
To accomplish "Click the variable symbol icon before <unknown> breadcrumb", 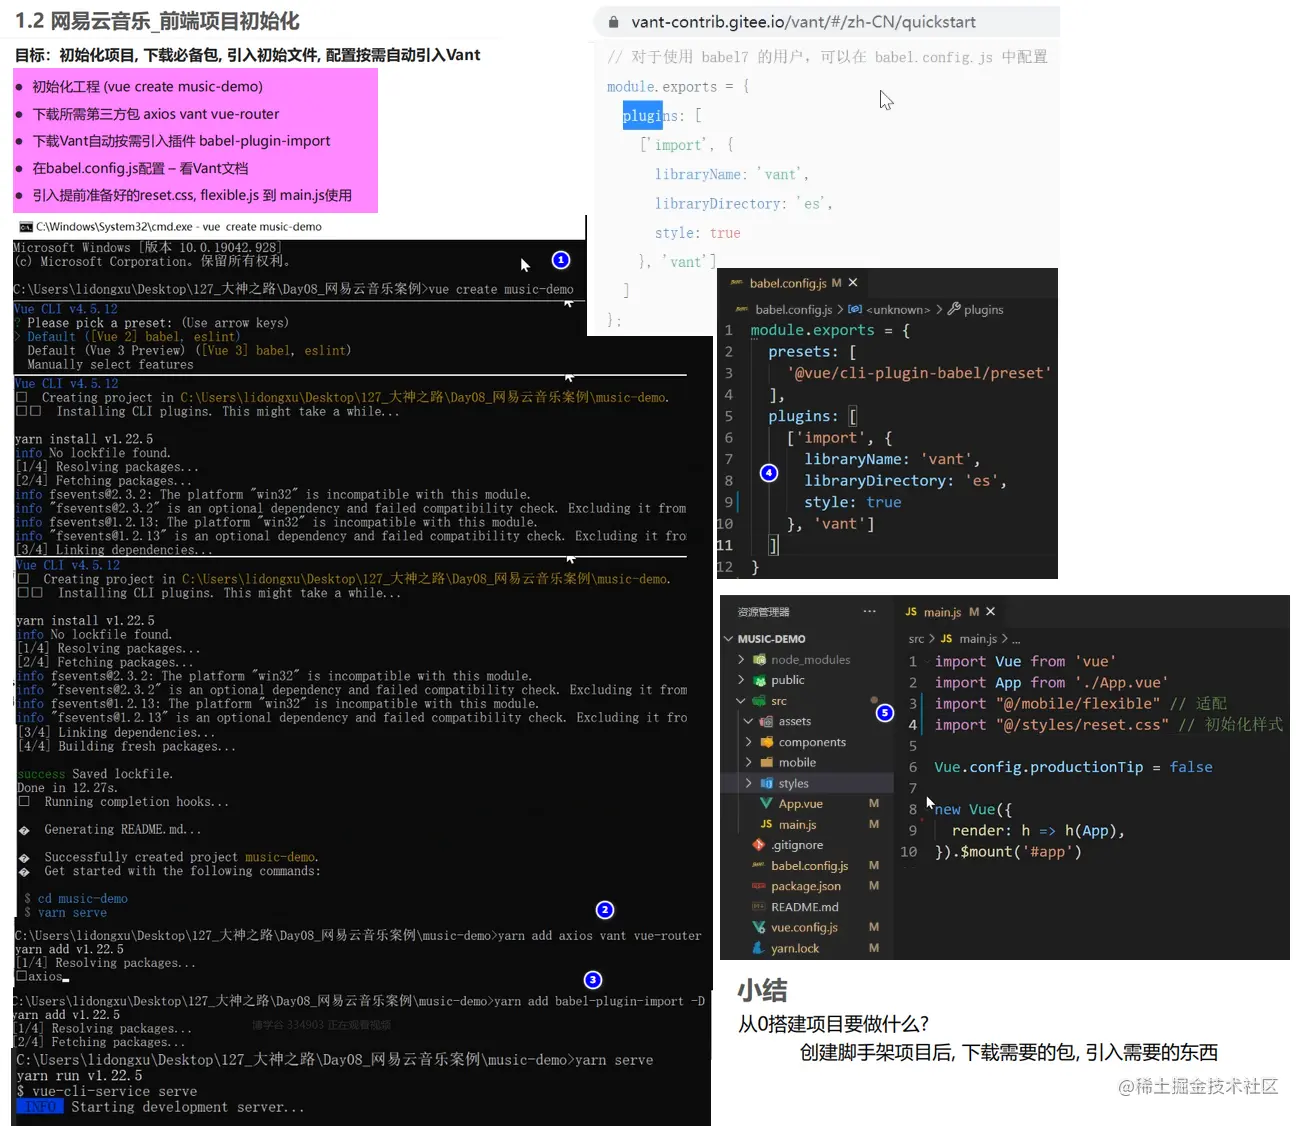I will (x=857, y=309).
